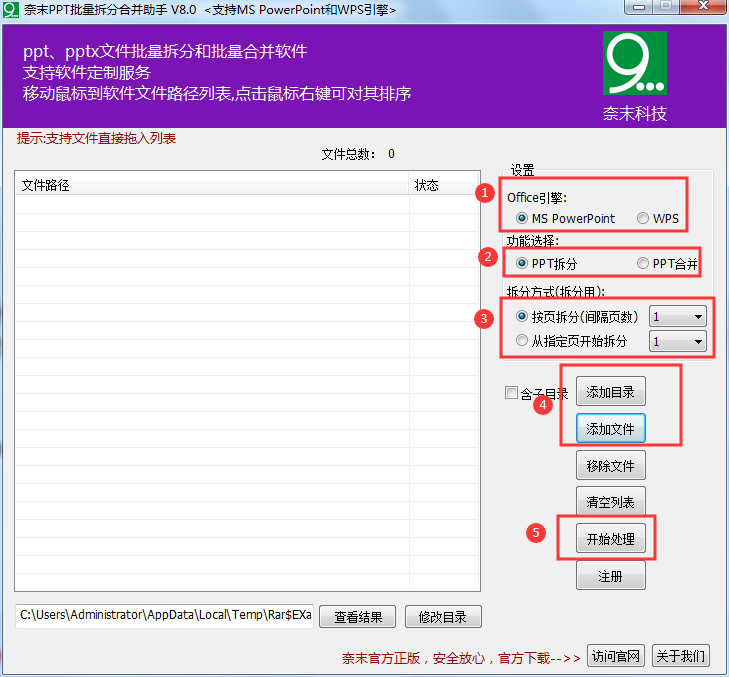Click the 文件路径 column header
The height and width of the screenshot is (677, 729).
tap(211, 185)
